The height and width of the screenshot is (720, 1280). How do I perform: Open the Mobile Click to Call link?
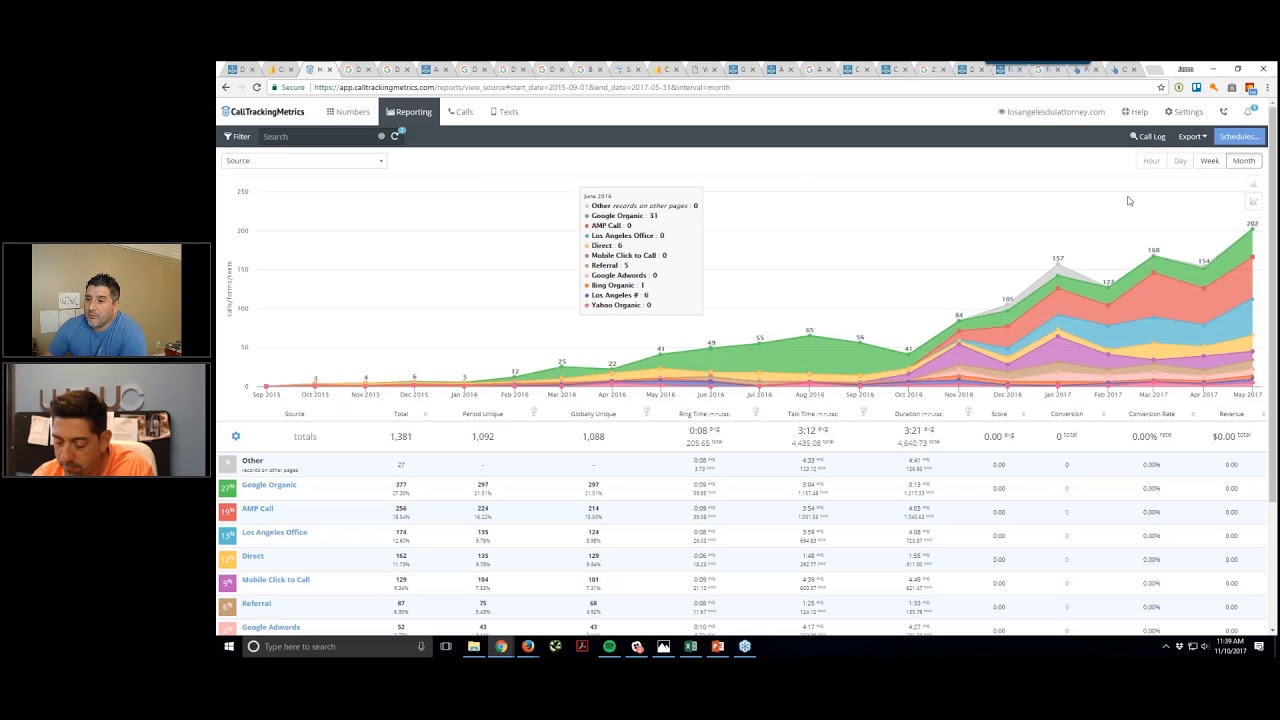pyautogui.click(x=275, y=580)
